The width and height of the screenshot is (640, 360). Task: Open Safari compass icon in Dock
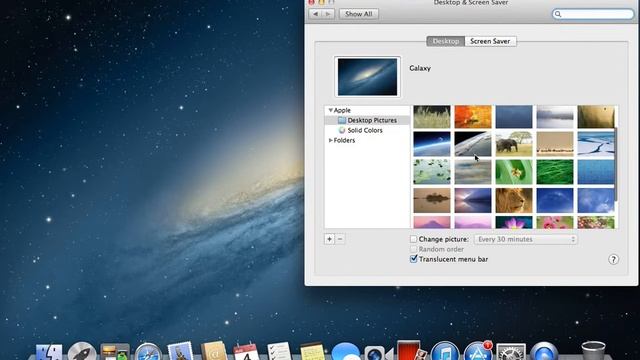148,352
